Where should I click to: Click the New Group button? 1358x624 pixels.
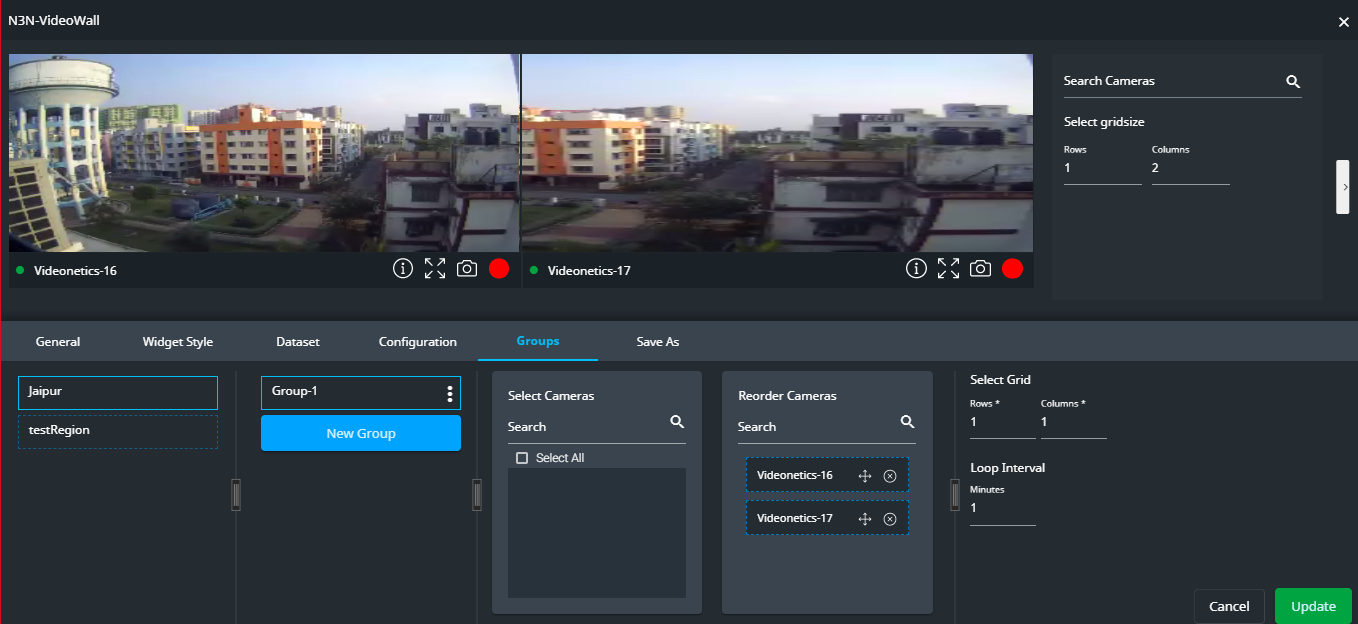[x=361, y=433]
